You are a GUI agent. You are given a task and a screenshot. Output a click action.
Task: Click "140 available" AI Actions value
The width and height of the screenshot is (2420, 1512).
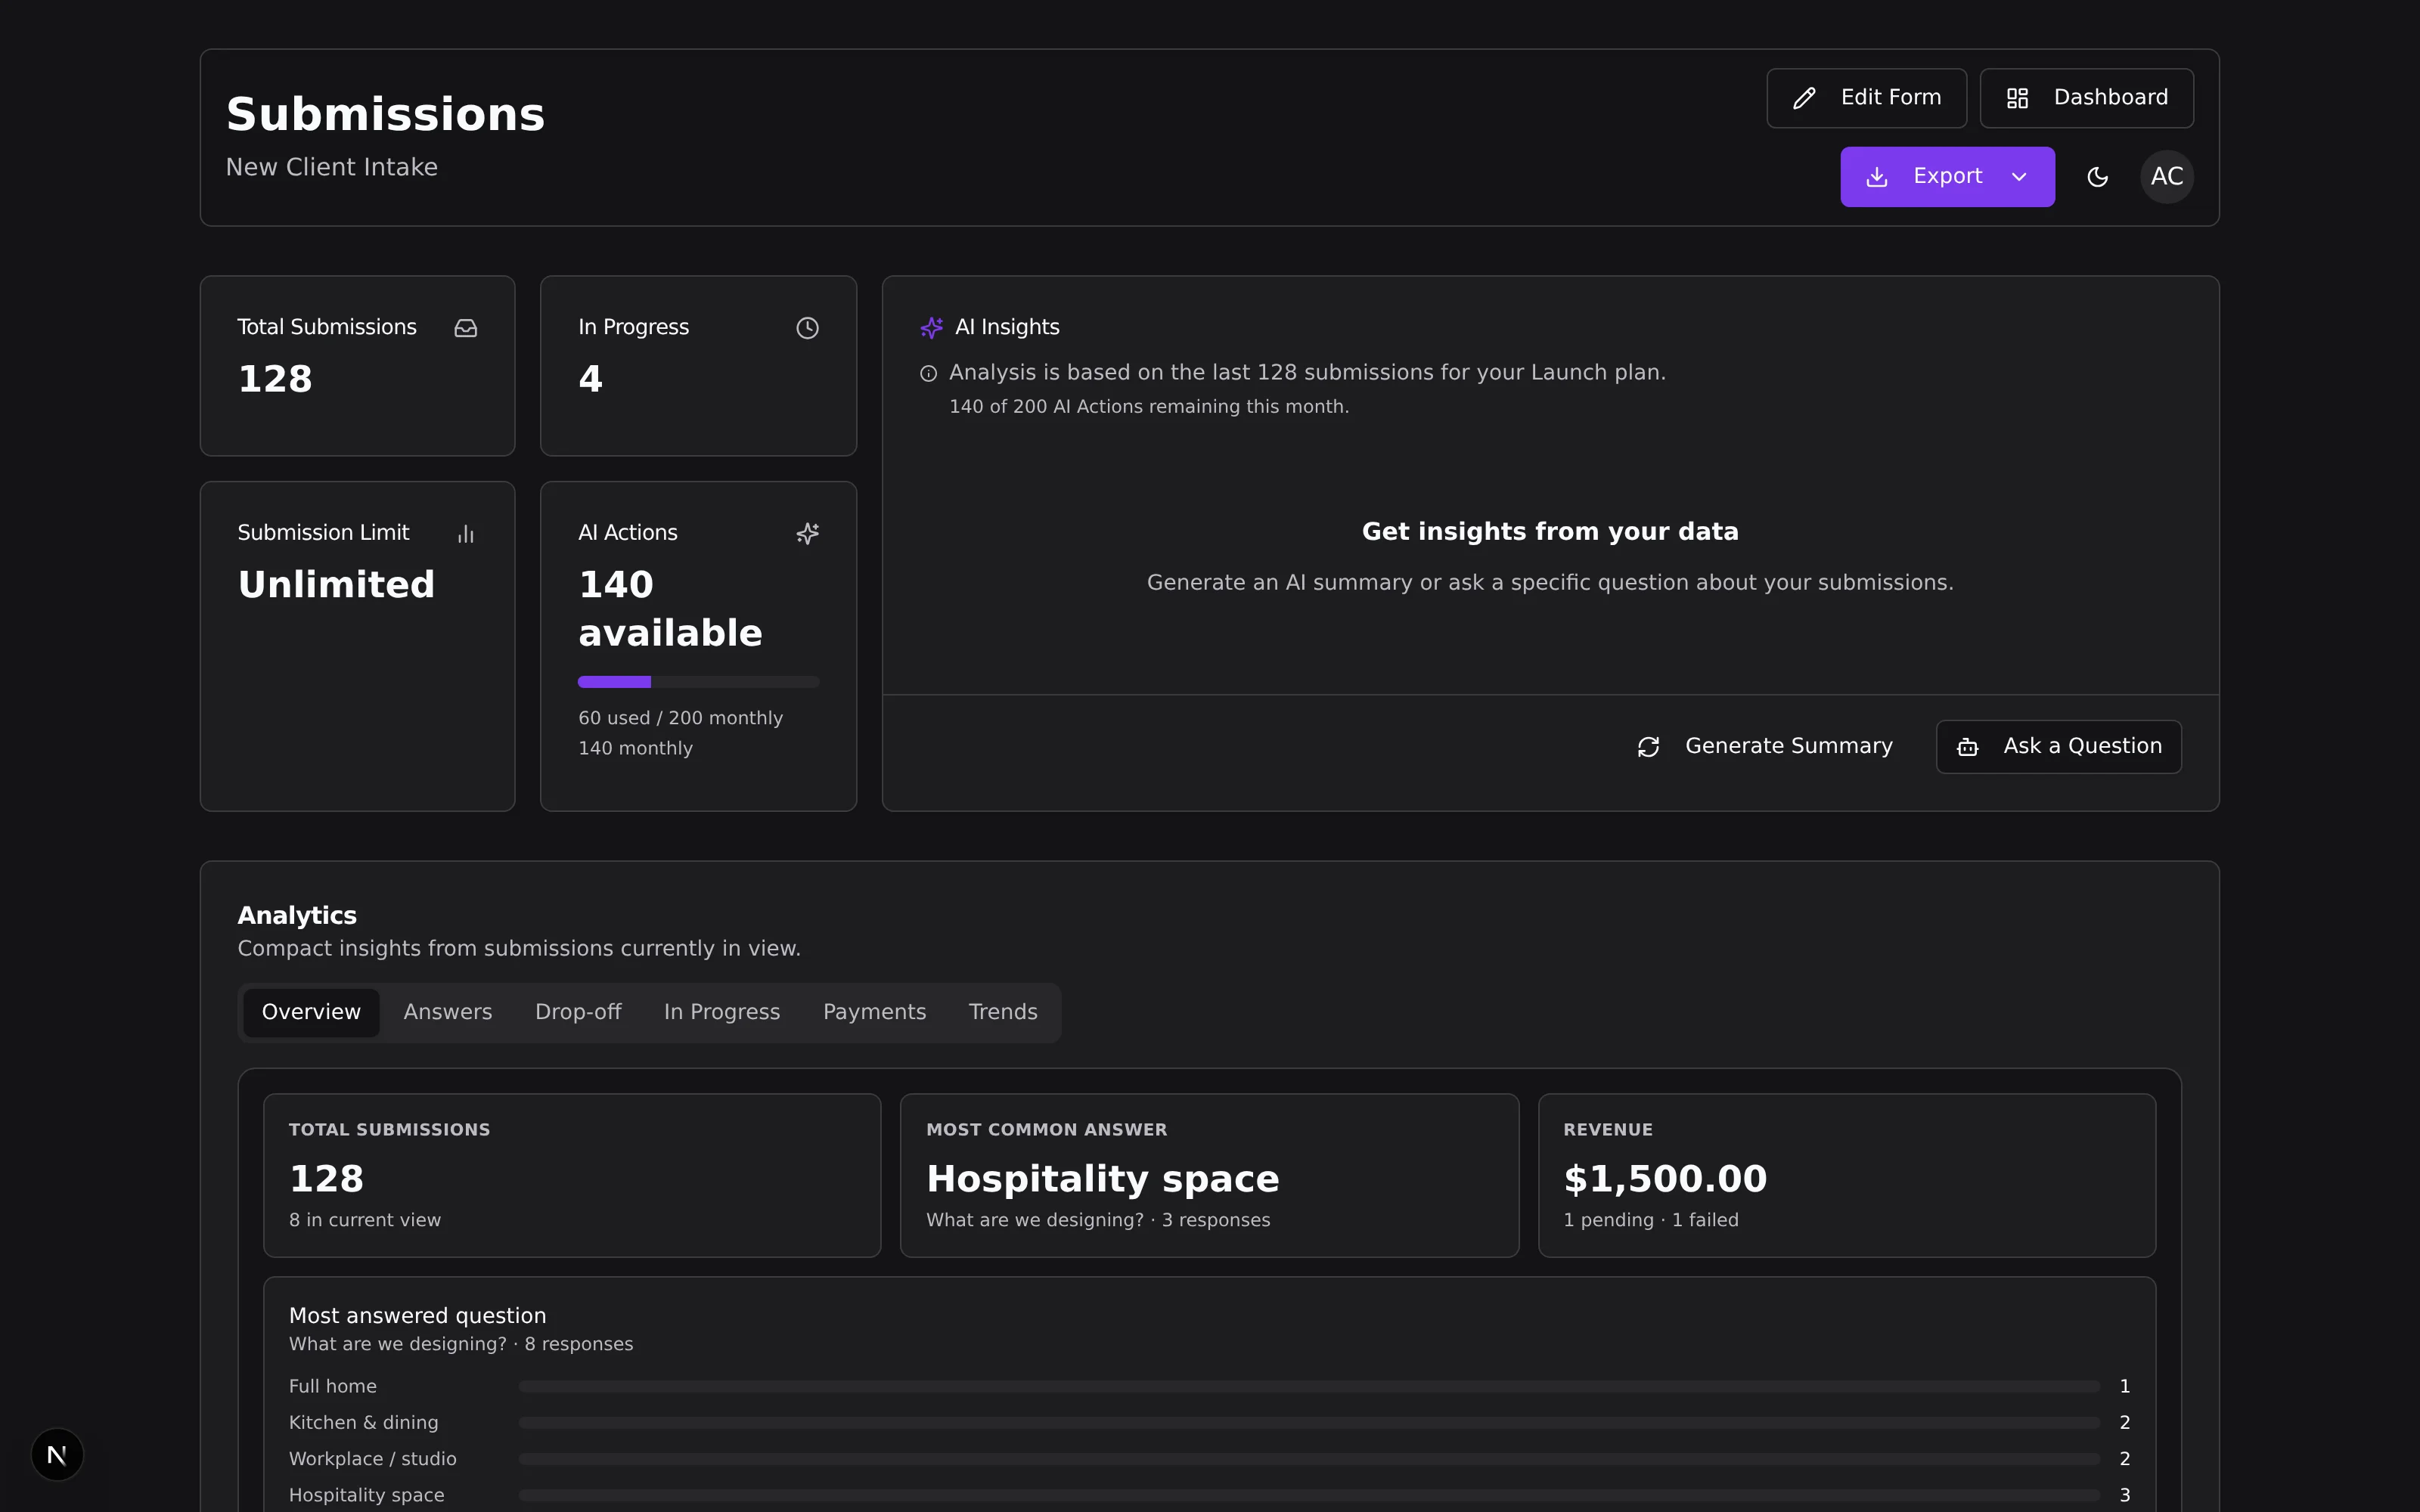(670, 609)
